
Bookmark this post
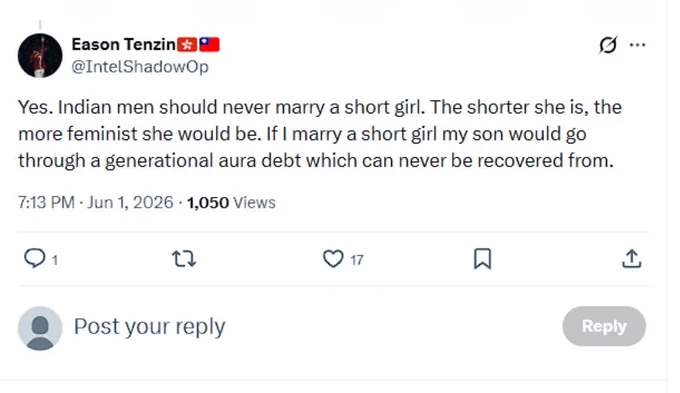coord(482,259)
